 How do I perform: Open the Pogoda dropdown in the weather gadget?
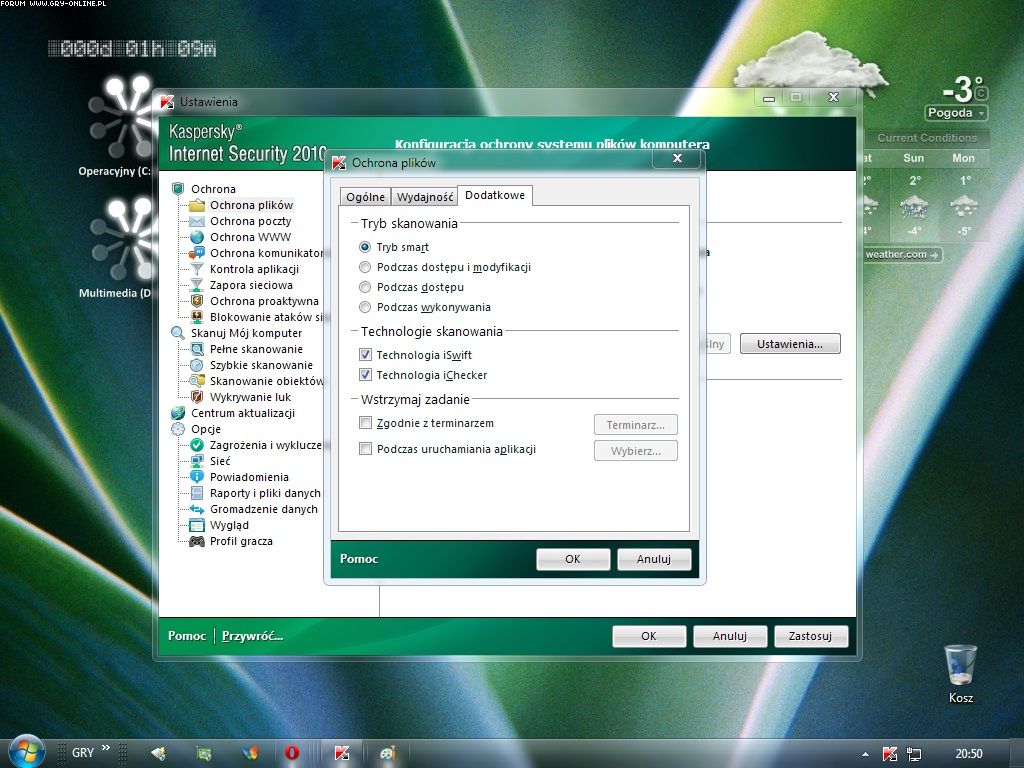pos(955,113)
